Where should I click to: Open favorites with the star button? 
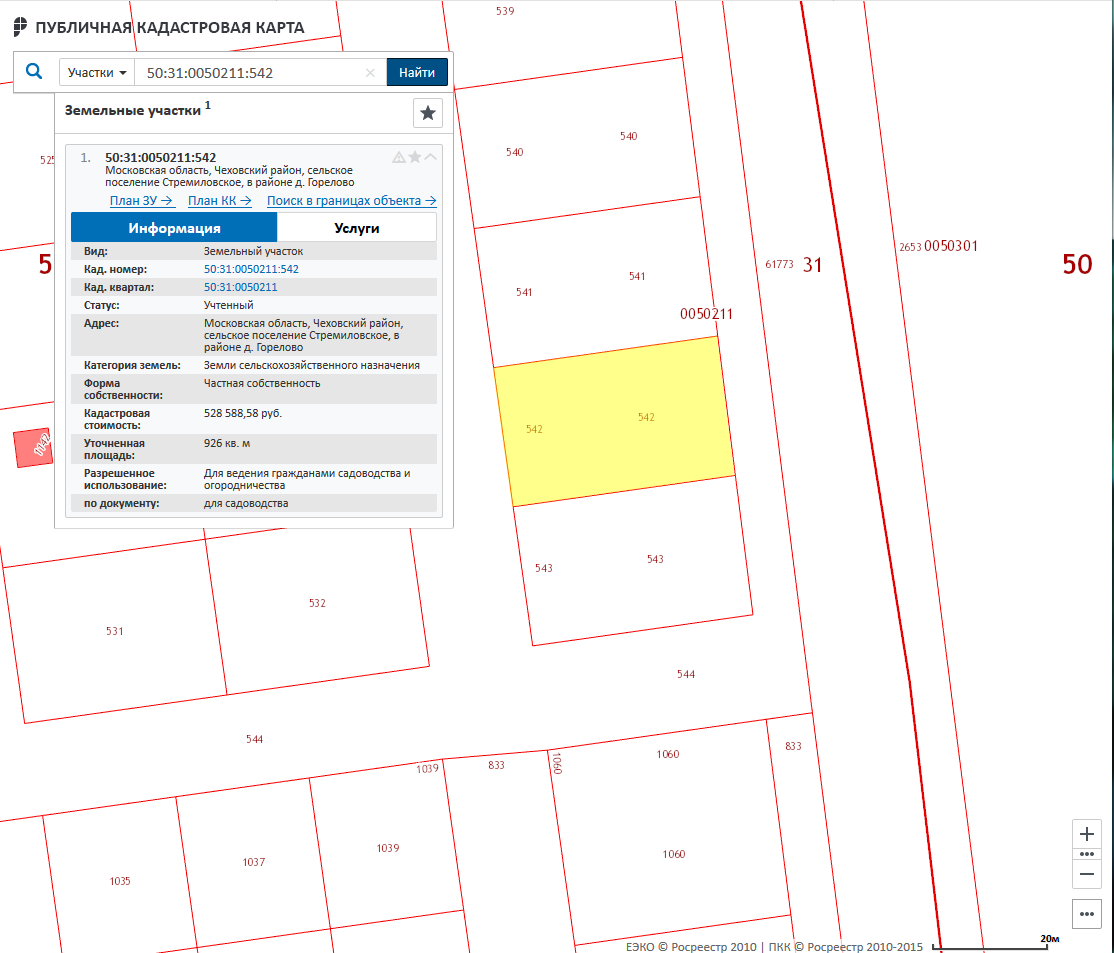[x=428, y=113]
